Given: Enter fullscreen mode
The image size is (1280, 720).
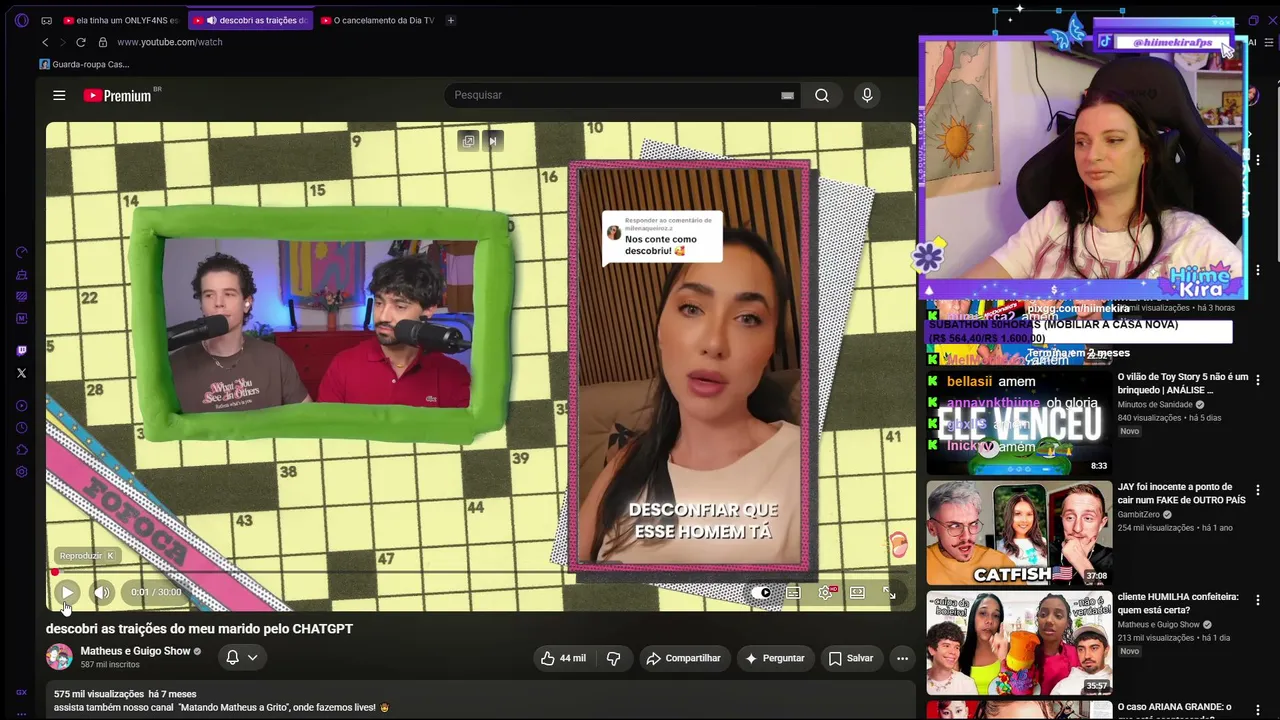Looking at the screenshot, I should click(x=889, y=592).
